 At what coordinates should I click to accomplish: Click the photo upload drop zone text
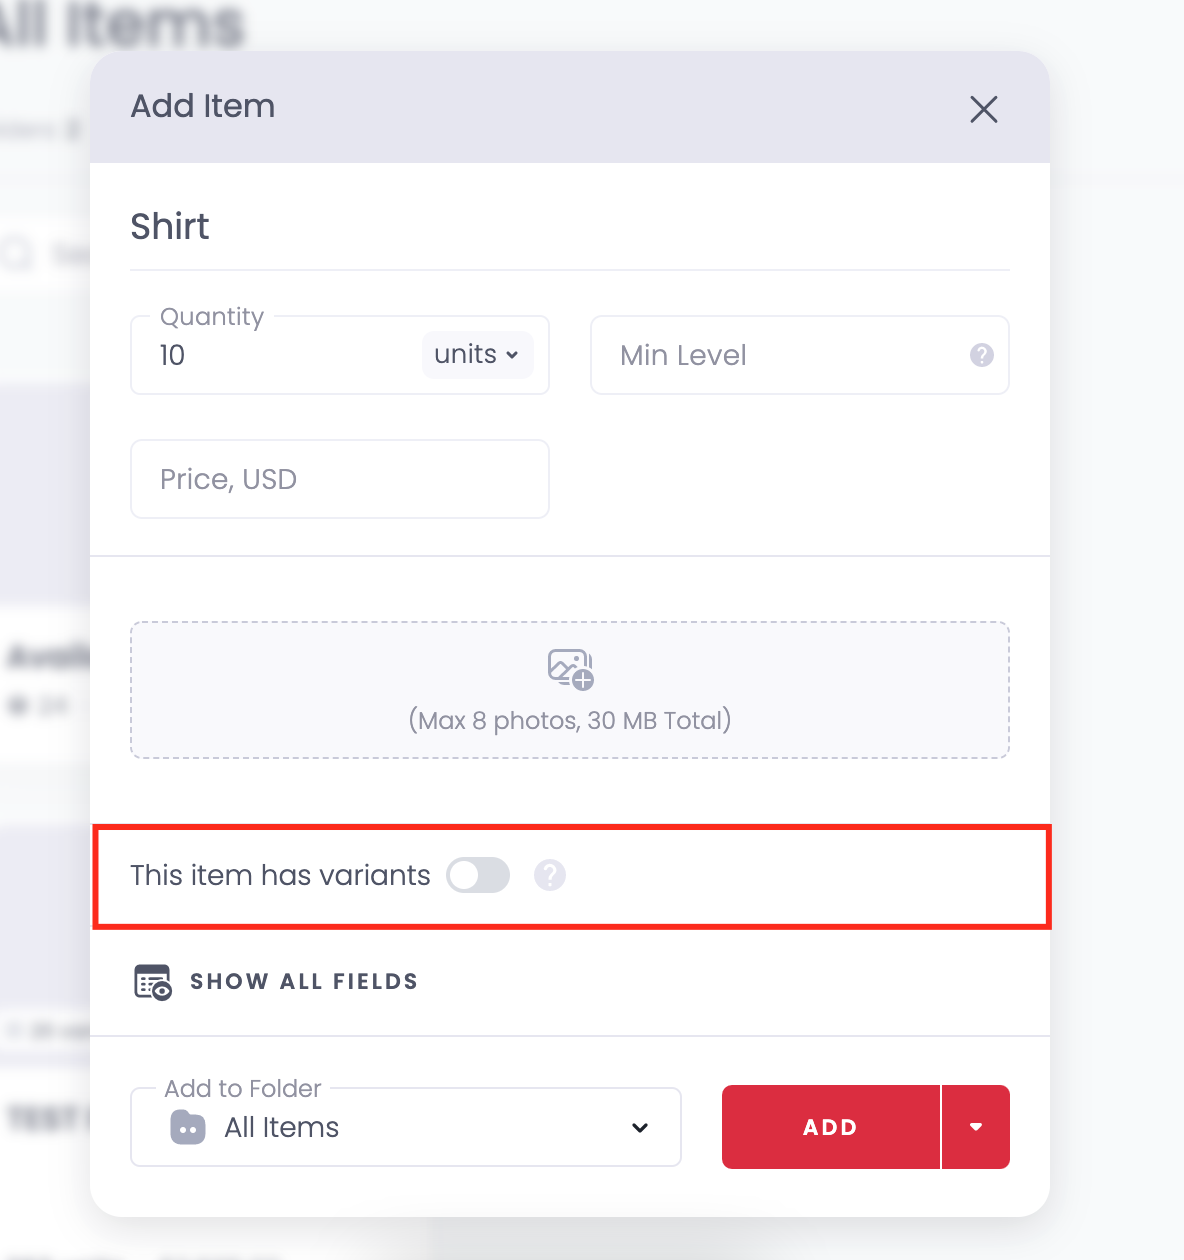tap(570, 720)
